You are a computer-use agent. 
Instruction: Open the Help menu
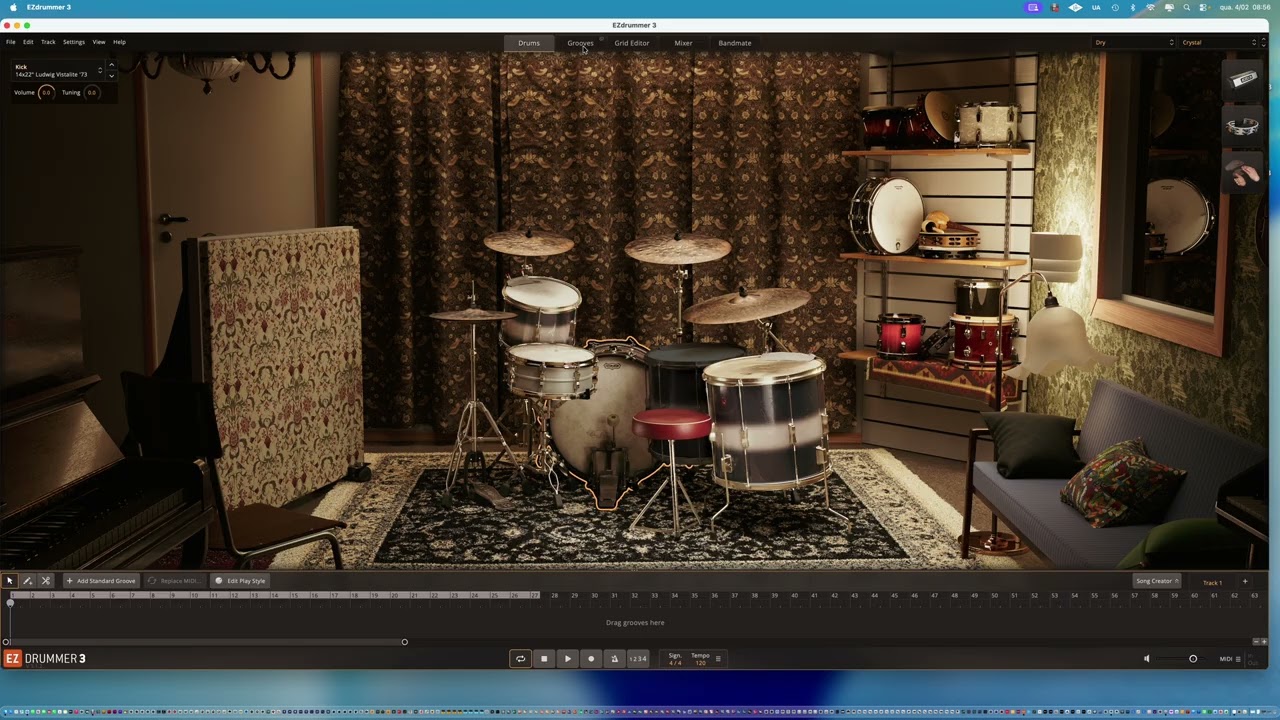[119, 42]
